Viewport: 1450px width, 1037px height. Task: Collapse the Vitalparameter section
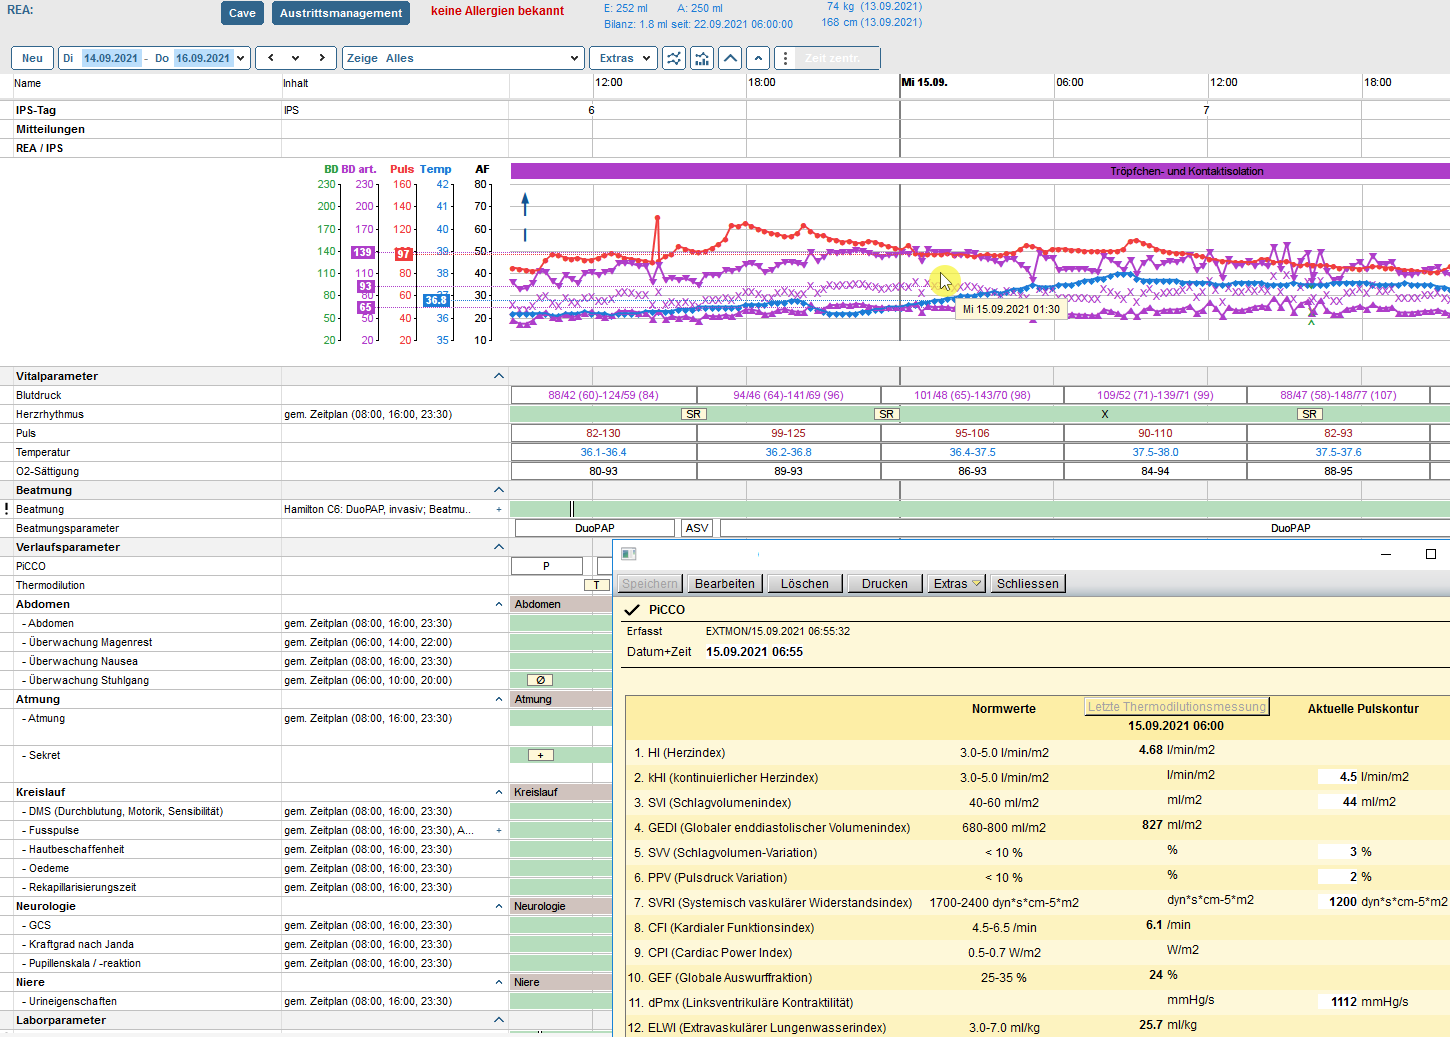pyautogui.click(x=498, y=376)
